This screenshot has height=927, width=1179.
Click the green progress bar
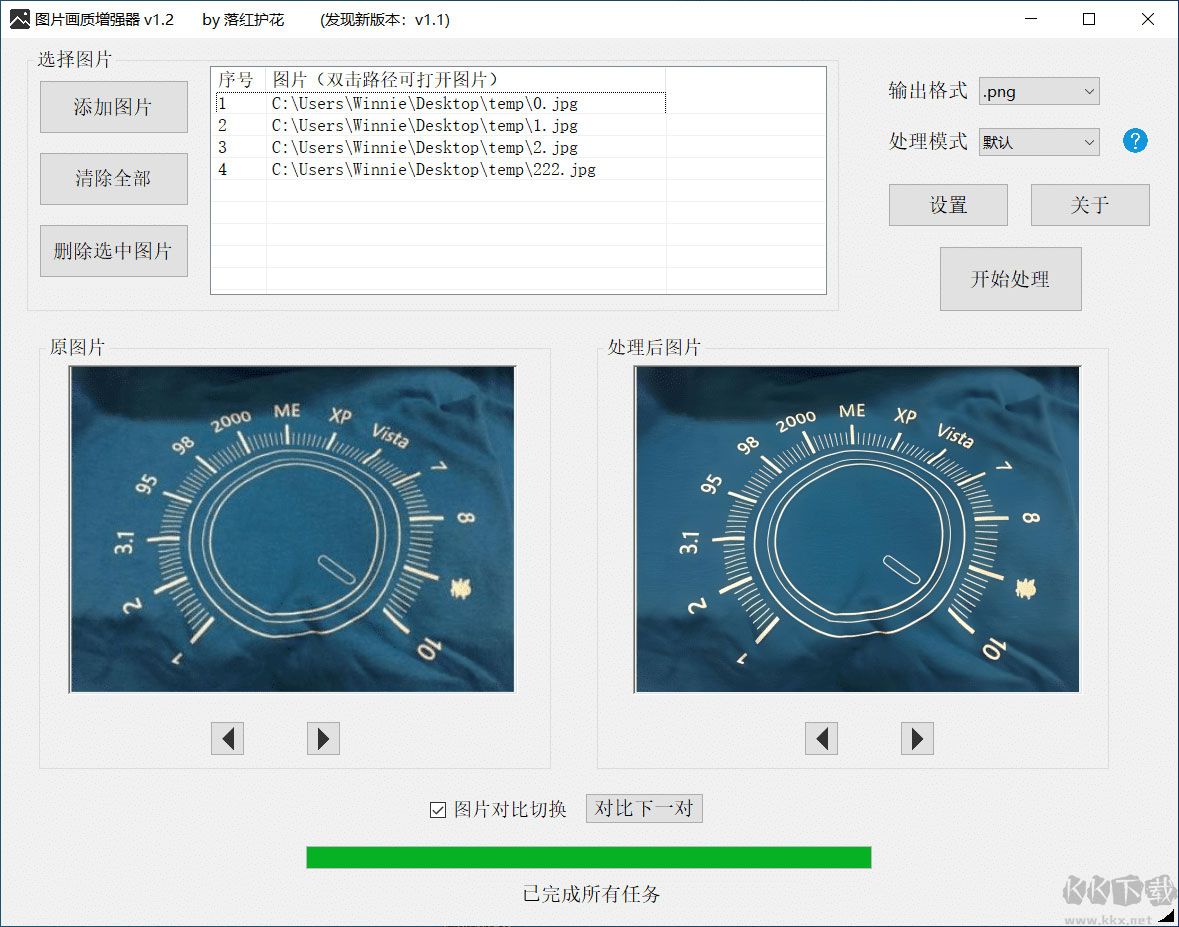tap(588, 857)
